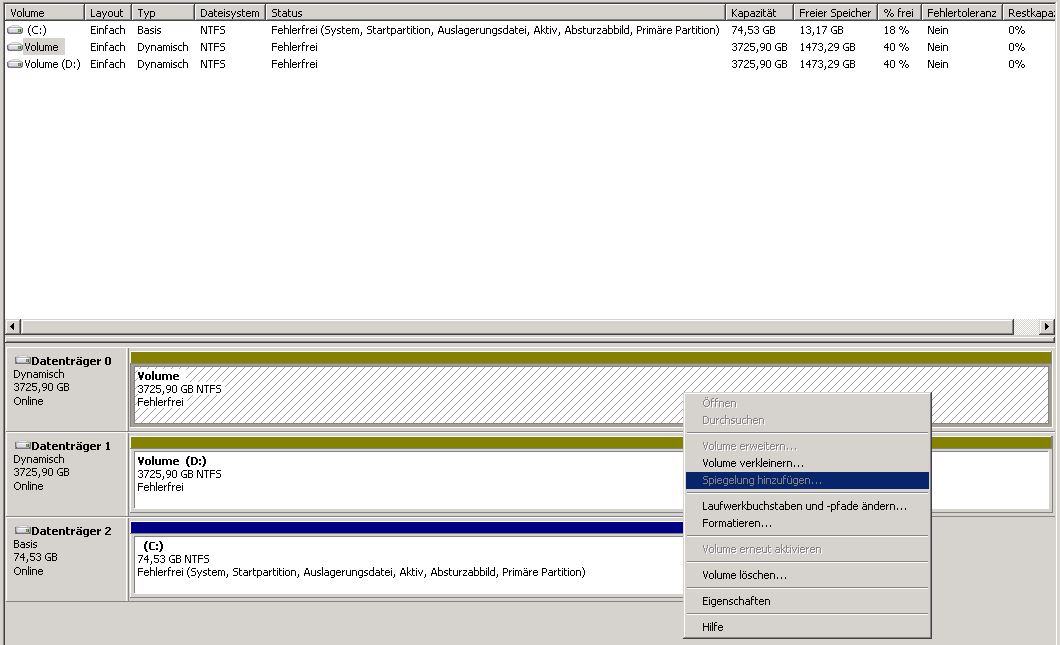Open 'Laufwerkbuchstaben und -pfade ändern...'
Image resolution: width=1060 pixels, height=645 pixels.
(807, 506)
